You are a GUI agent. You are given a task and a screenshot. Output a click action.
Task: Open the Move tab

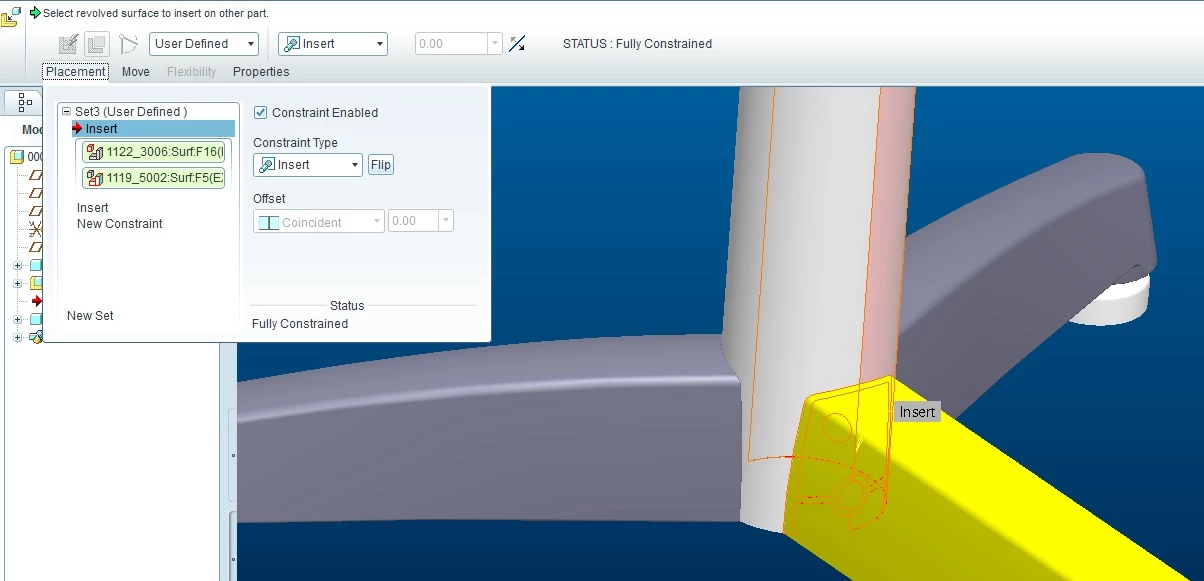click(x=136, y=72)
